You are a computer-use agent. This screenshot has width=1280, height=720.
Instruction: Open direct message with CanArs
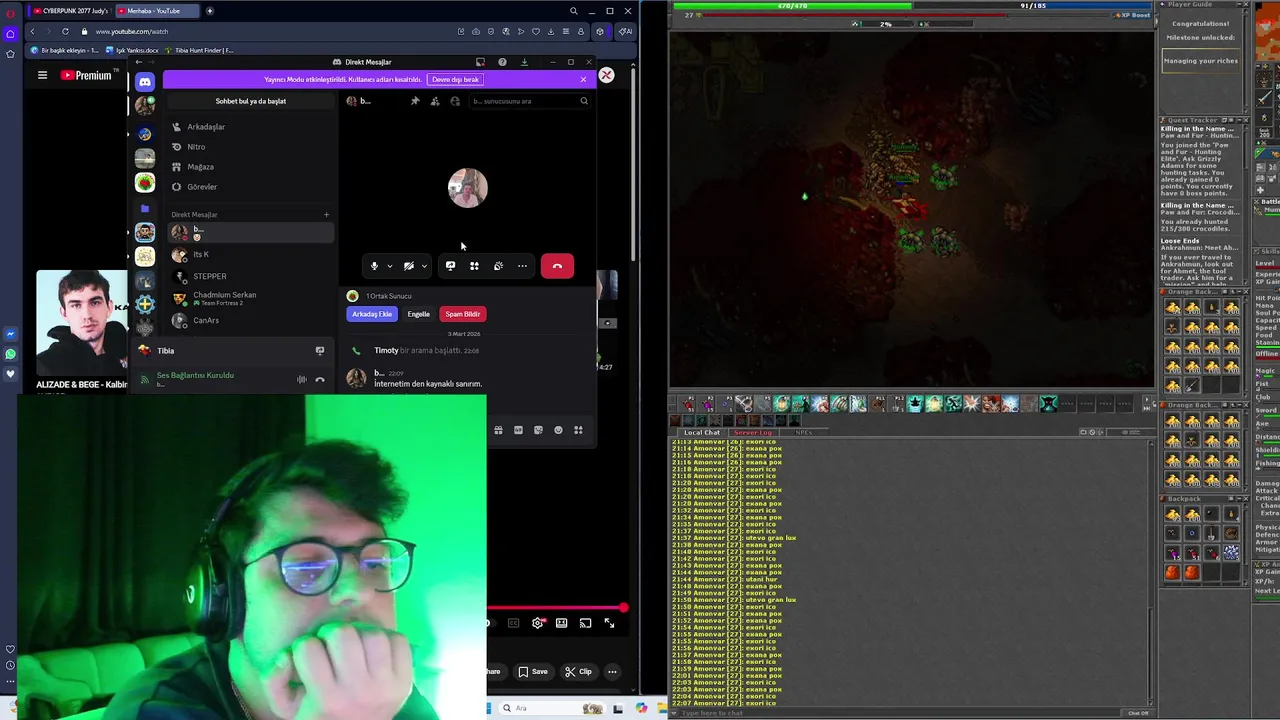250,320
